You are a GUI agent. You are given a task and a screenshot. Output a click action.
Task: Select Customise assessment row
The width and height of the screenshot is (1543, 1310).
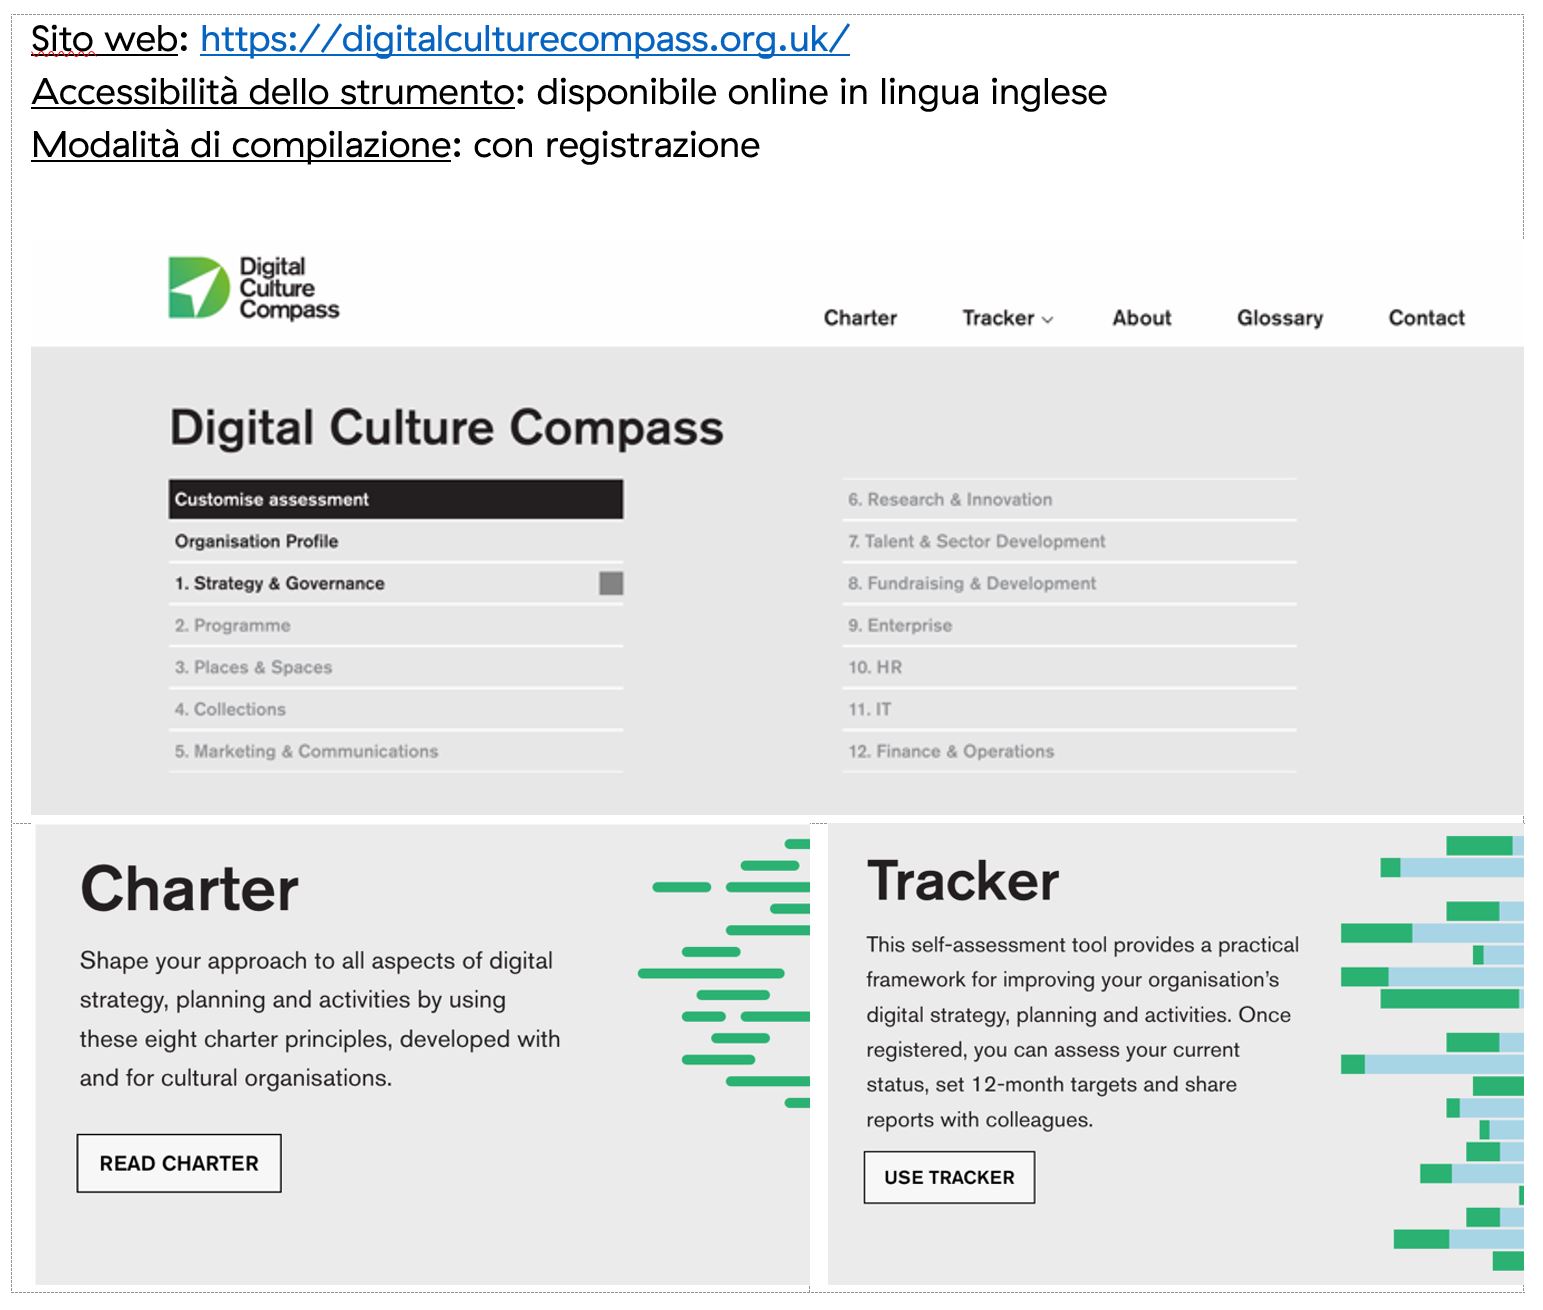(396, 499)
